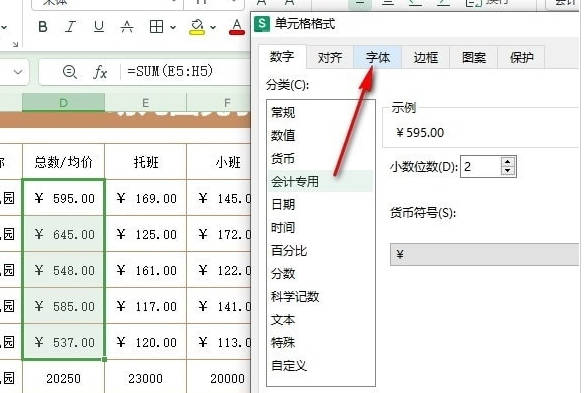The height and width of the screenshot is (393, 584).
Task: Apply strikethrough text style
Action: click(127, 27)
